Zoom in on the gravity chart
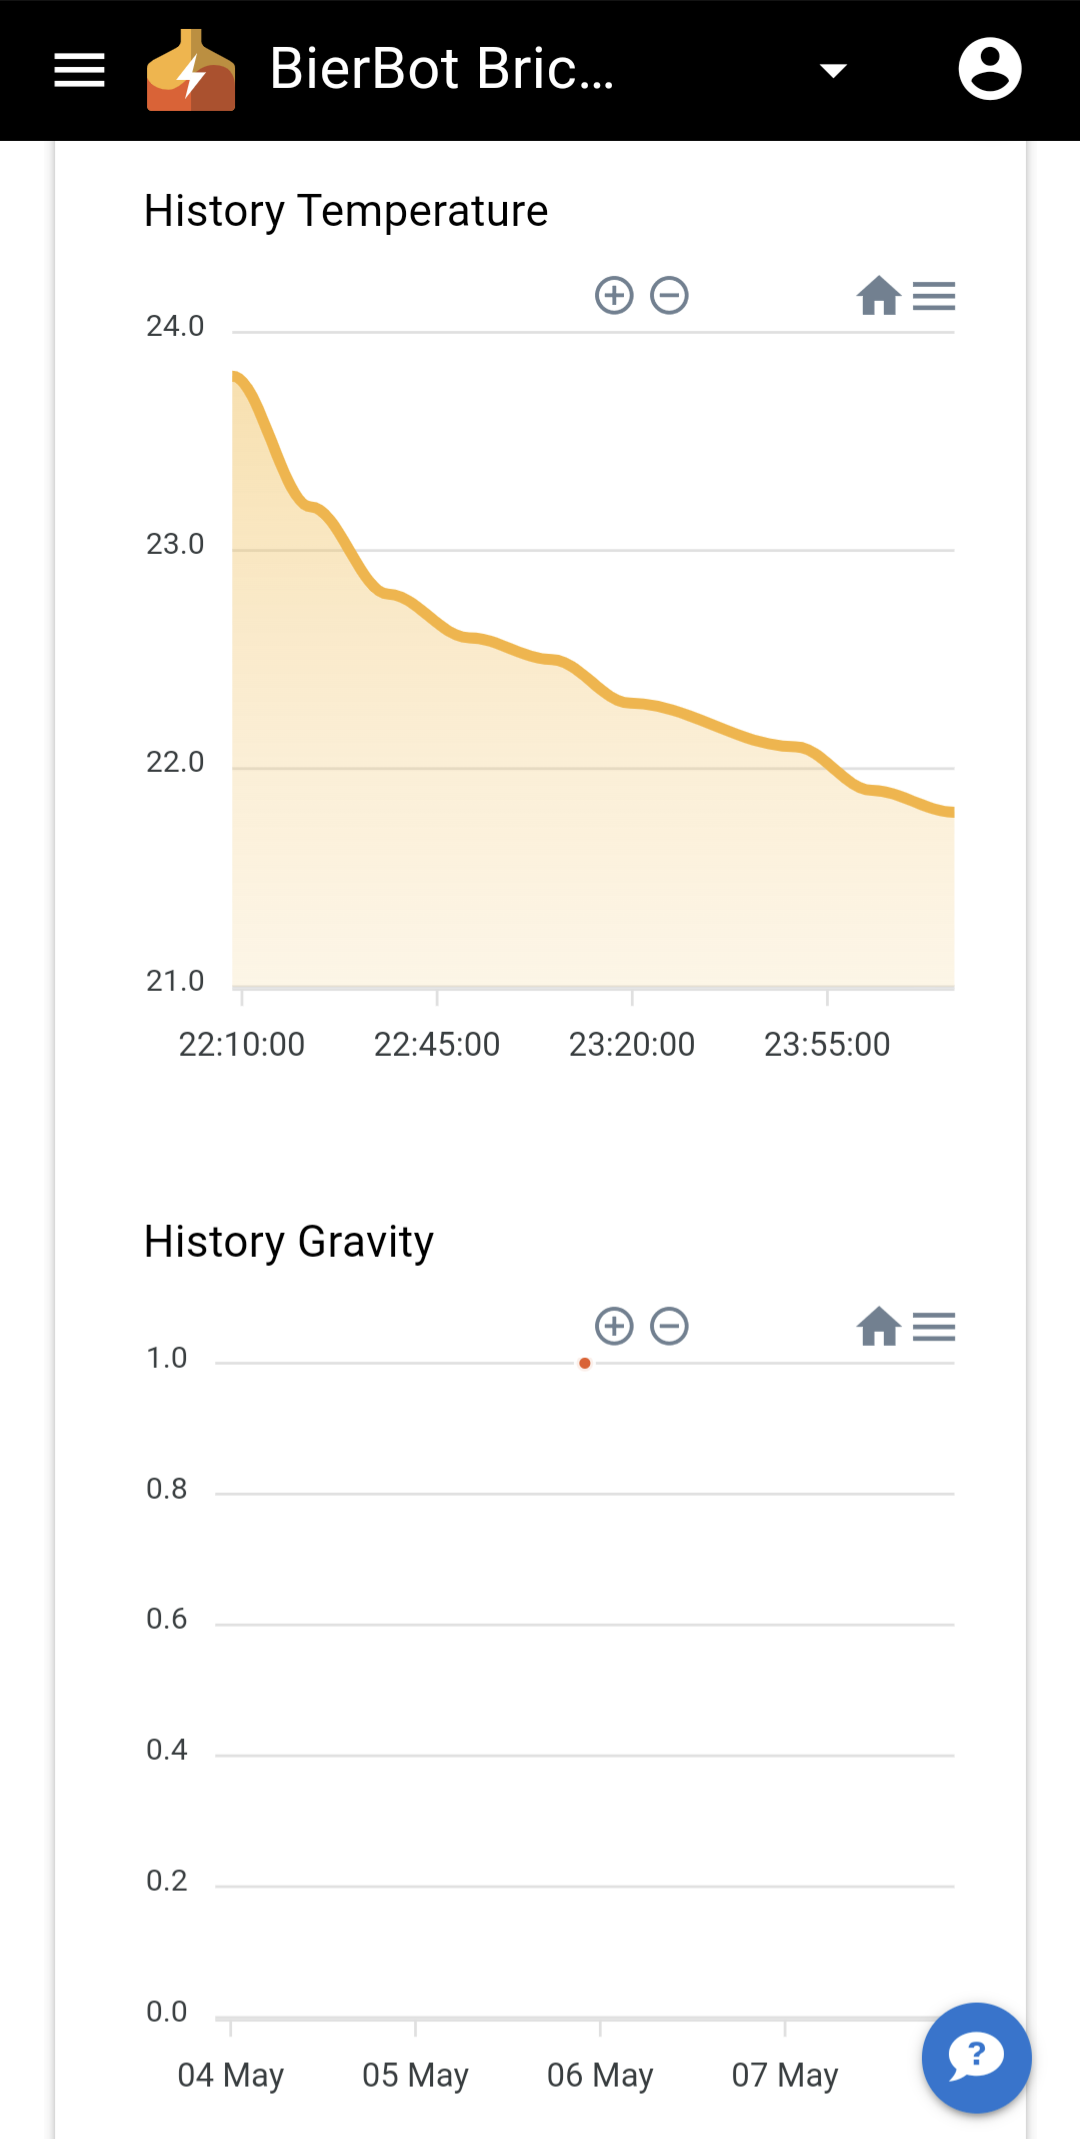The width and height of the screenshot is (1080, 2139). [x=614, y=1327]
